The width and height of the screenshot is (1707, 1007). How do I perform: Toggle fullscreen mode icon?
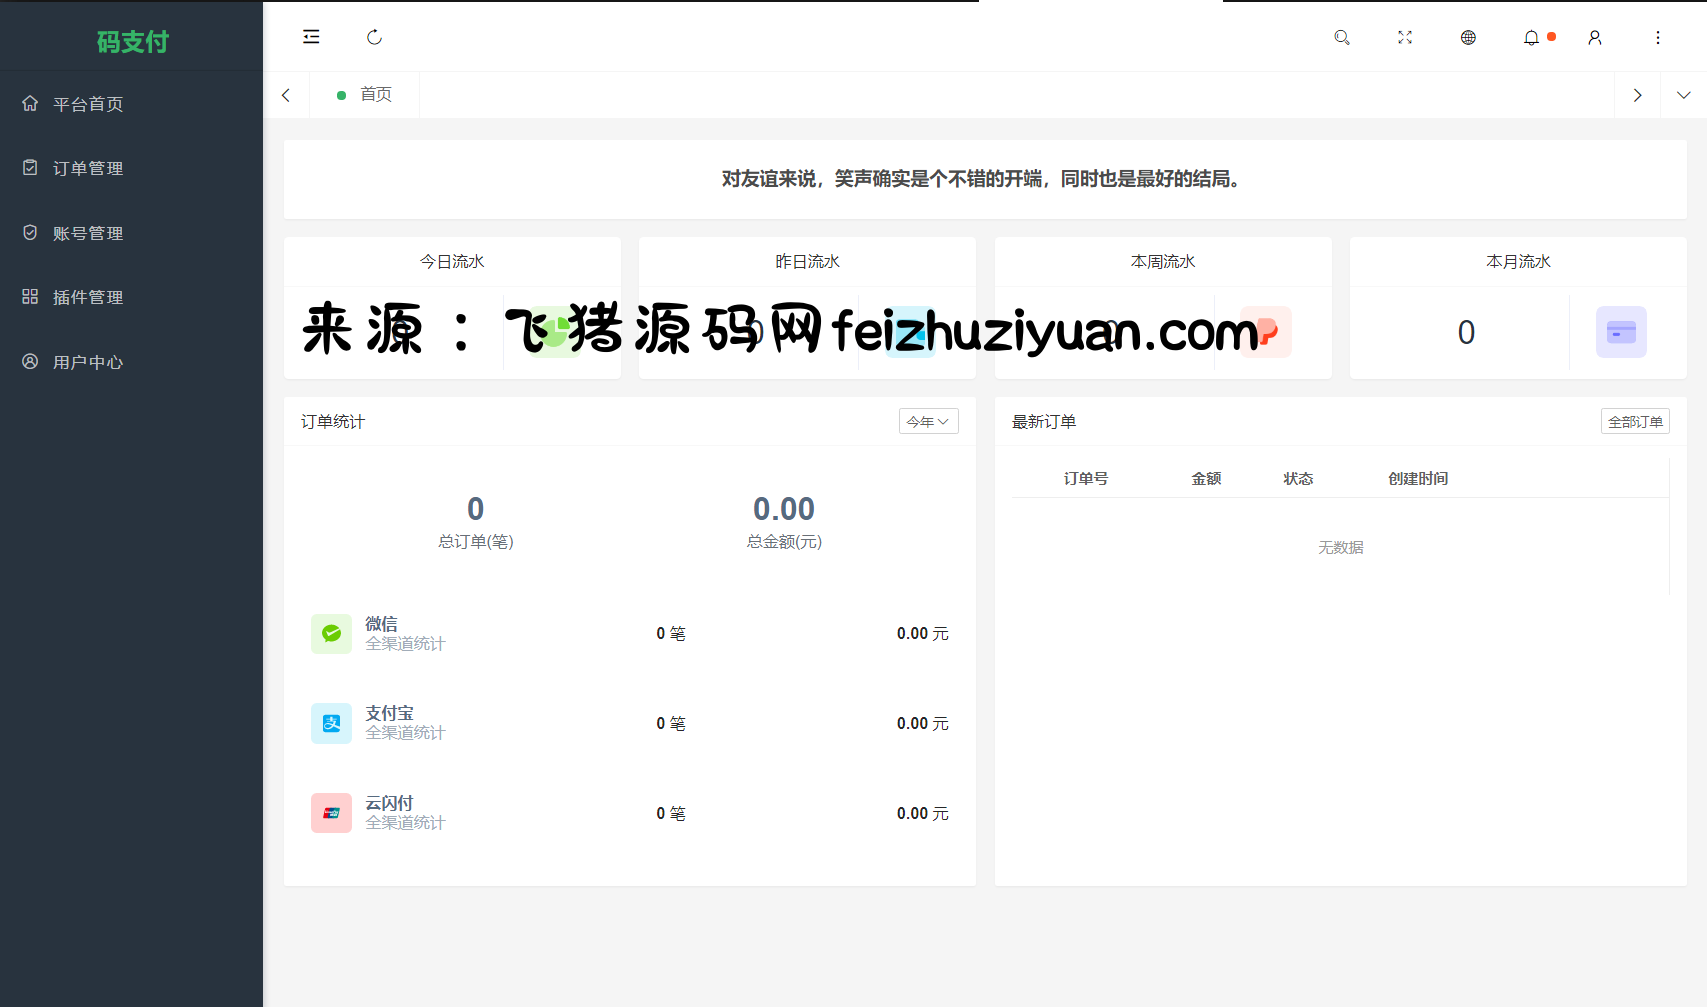pyautogui.click(x=1405, y=37)
